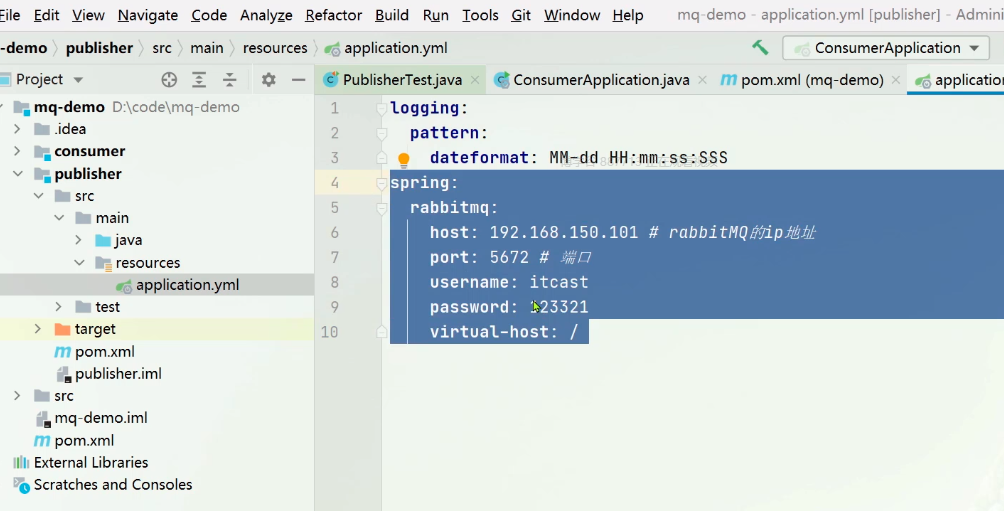Viewport: 1004px width, 511px height.
Task: Open the Build menu
Action: (x=392, y=15)
